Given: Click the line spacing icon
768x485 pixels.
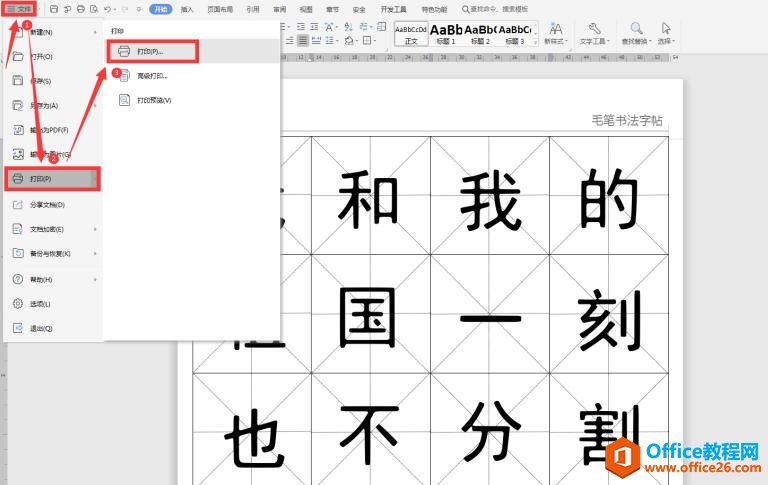Looking at the screenshot, I should [x=331, y=41].
